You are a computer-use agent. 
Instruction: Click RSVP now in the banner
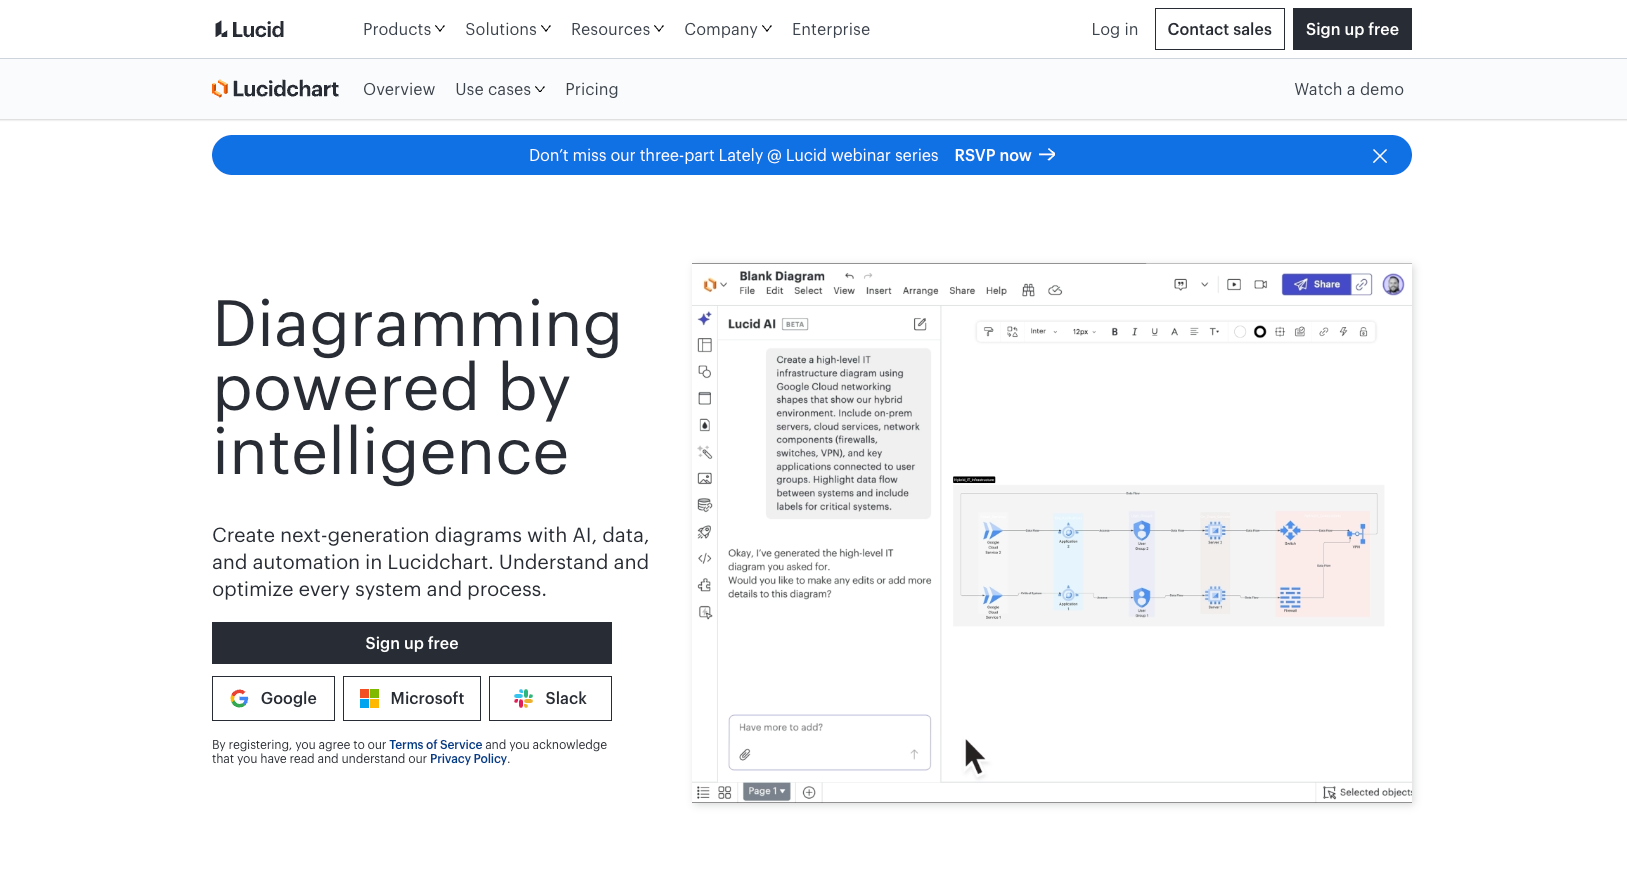click(1005, 155)
